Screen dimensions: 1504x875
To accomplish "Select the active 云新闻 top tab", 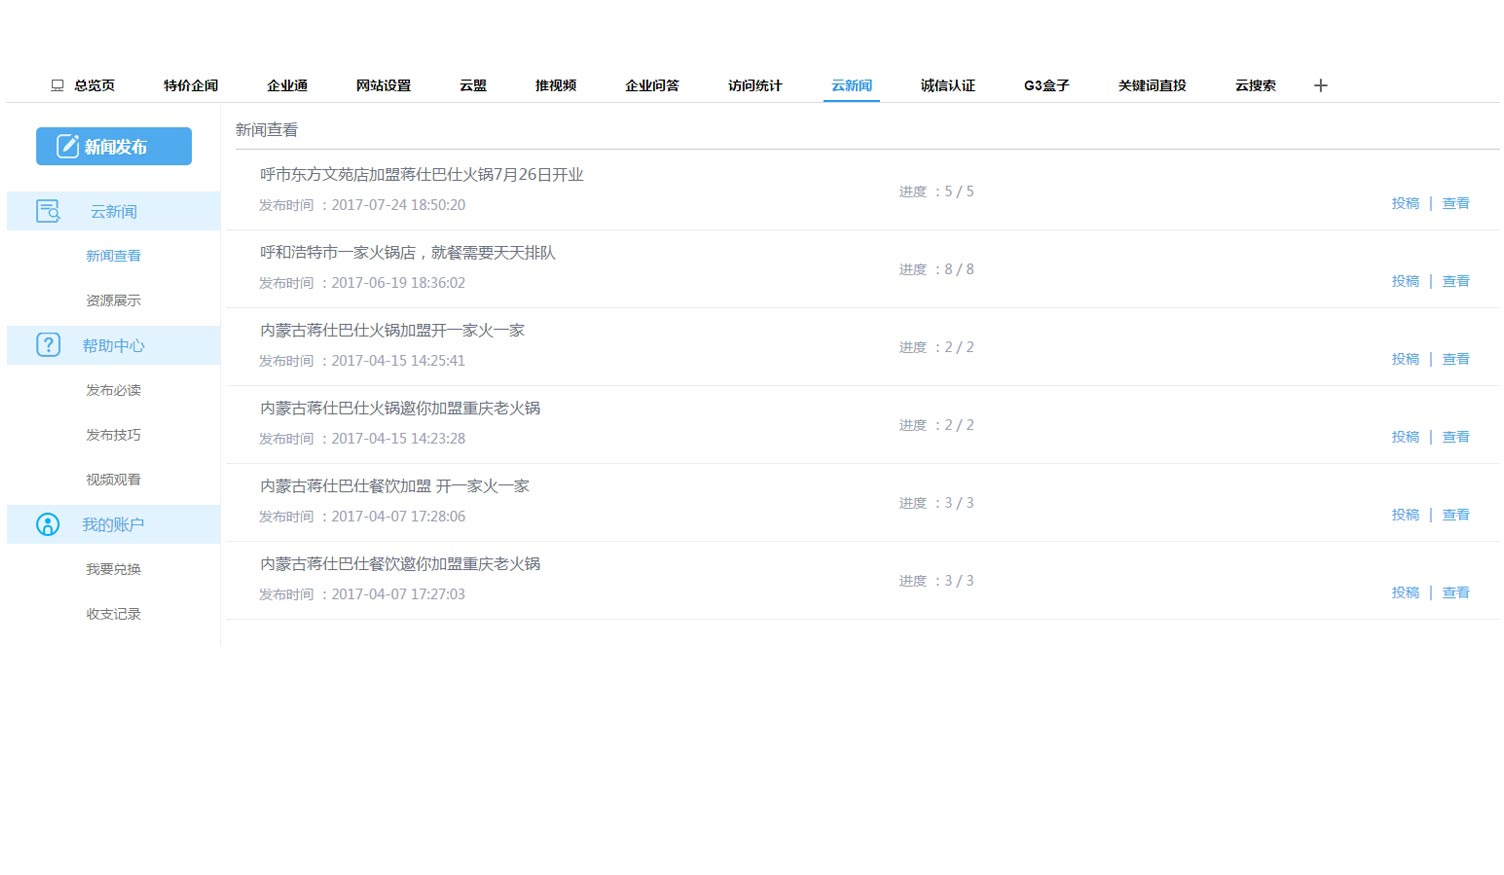I will [852, 86].
